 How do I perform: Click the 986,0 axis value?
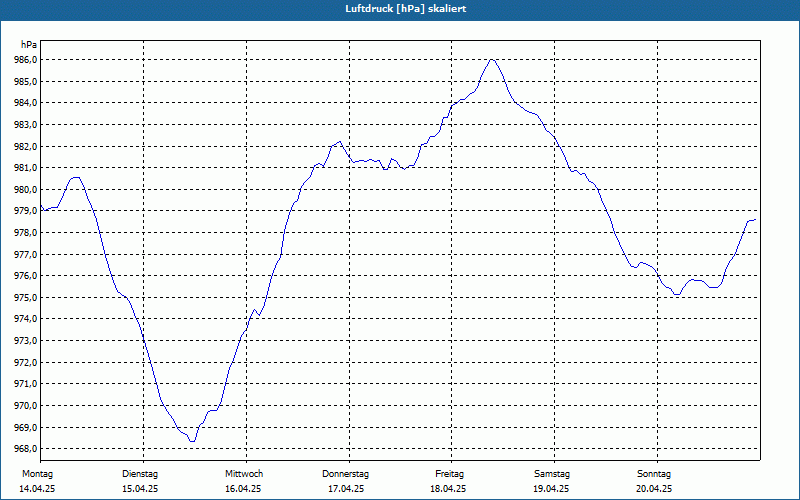(x=25, y=60)
